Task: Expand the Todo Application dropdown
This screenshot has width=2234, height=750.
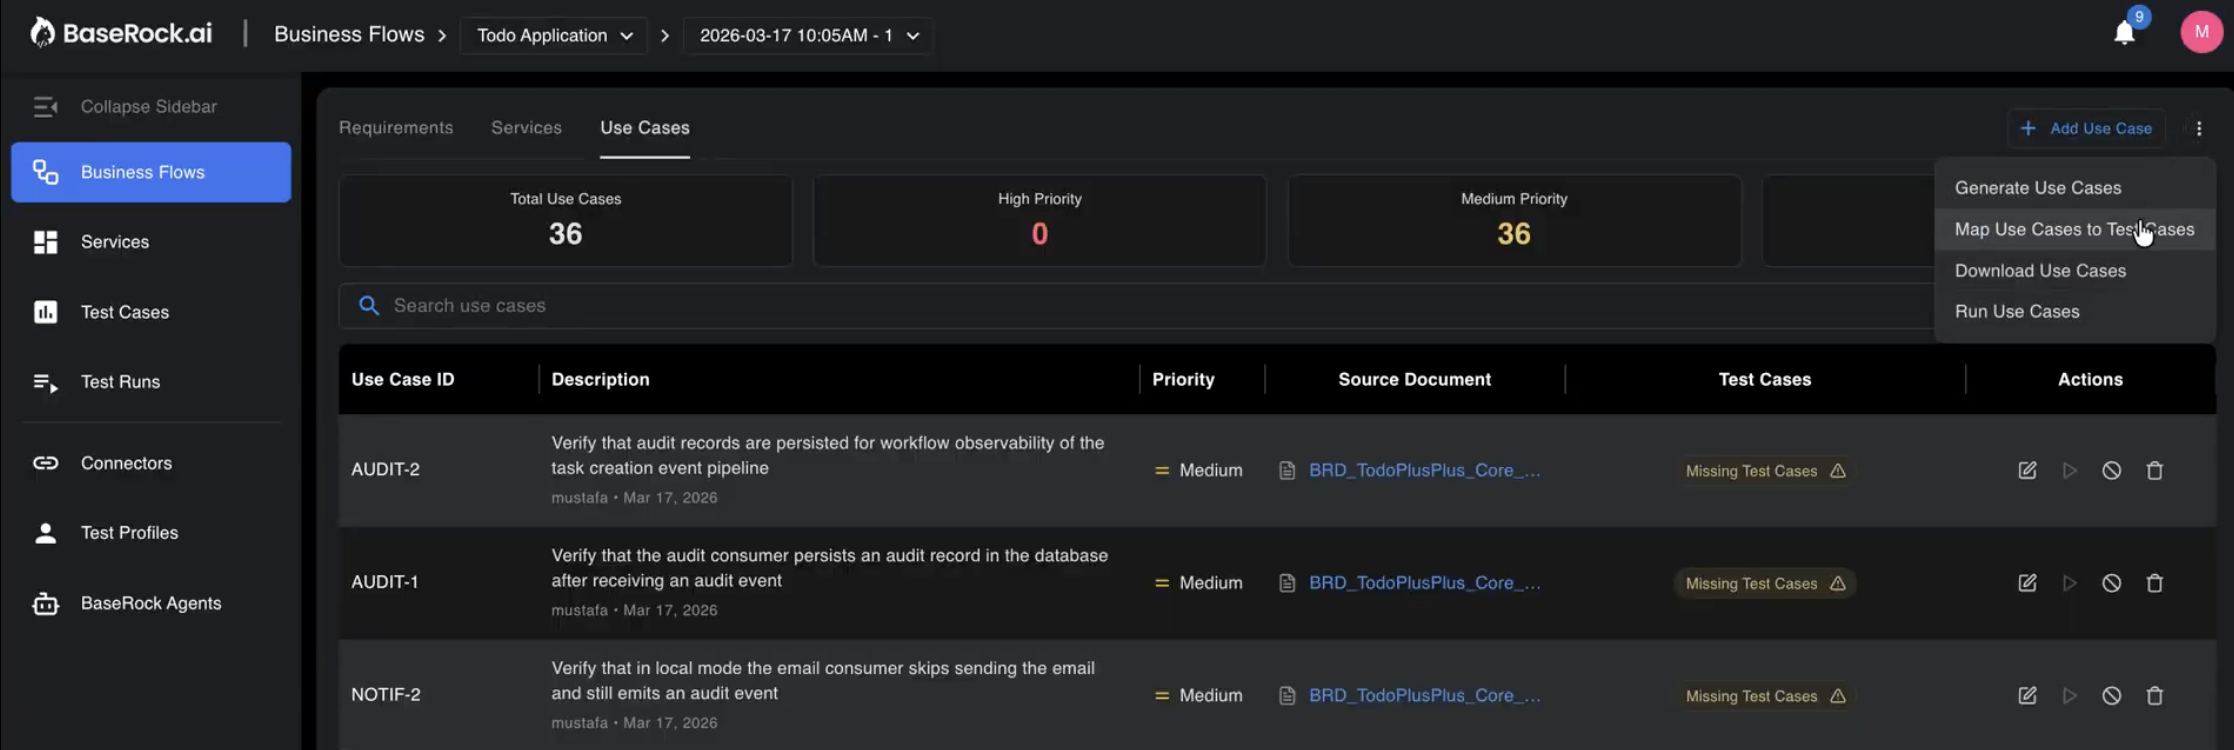Action: (x=554, y=36)
